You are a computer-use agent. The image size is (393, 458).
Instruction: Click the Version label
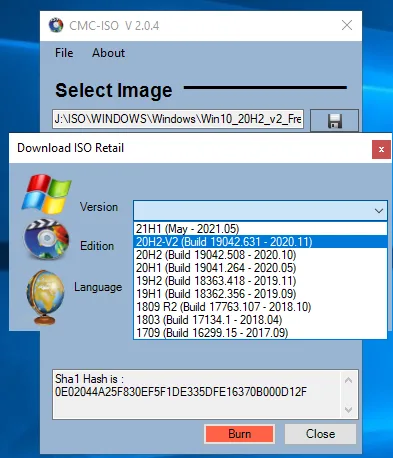tap(99, 207)
